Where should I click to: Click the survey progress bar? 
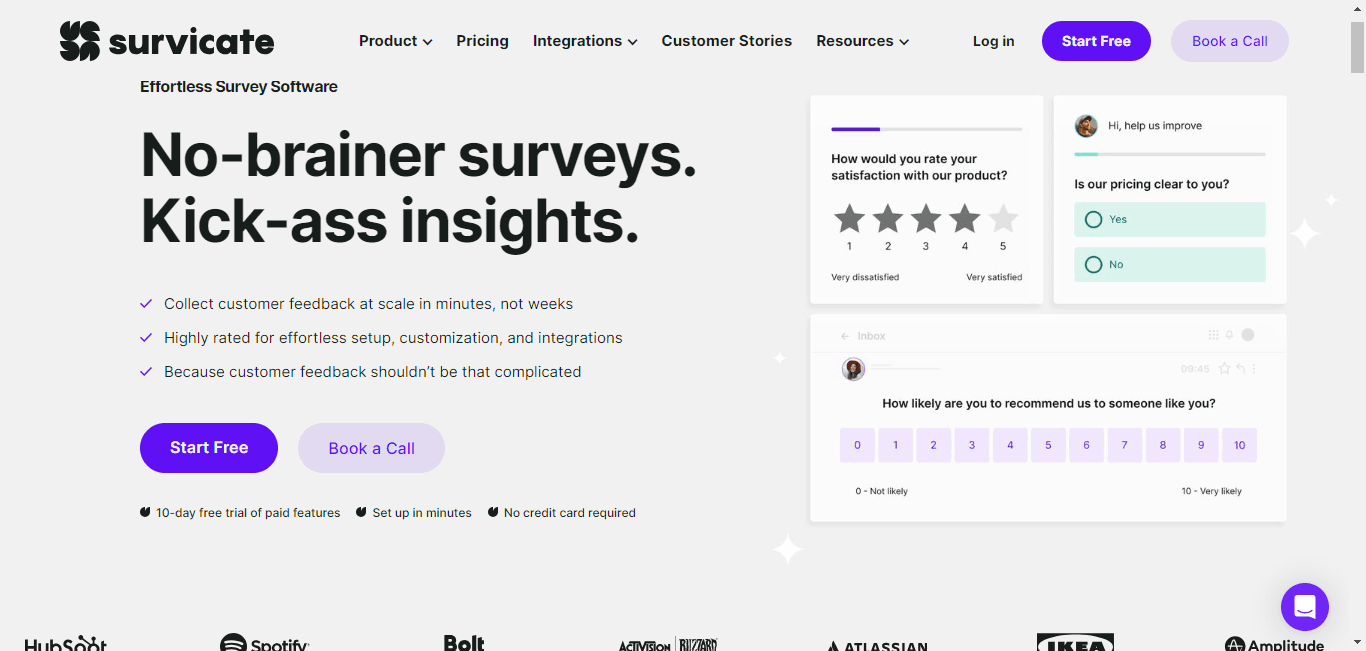click(x=926, y=129)
